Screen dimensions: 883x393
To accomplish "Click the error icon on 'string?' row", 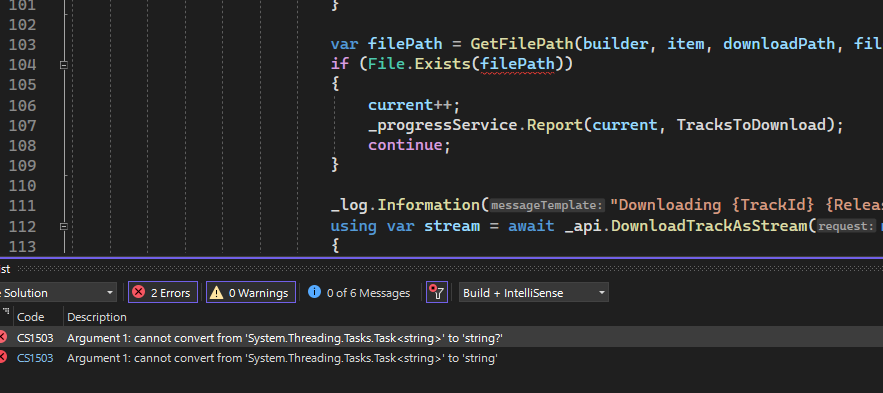I will click(x=3, y=337).
